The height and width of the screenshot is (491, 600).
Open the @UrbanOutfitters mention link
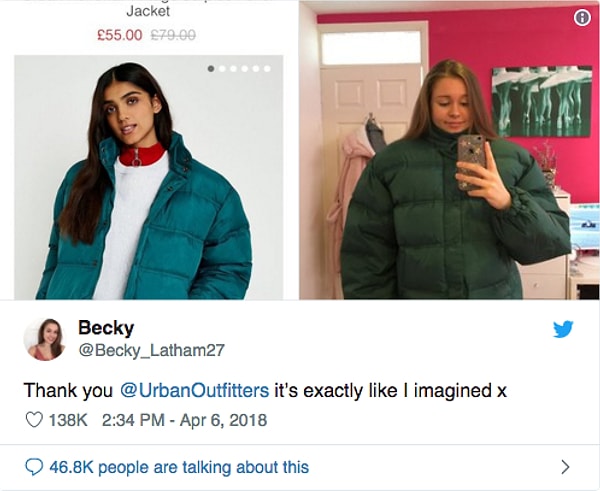(x=194, y=390)
